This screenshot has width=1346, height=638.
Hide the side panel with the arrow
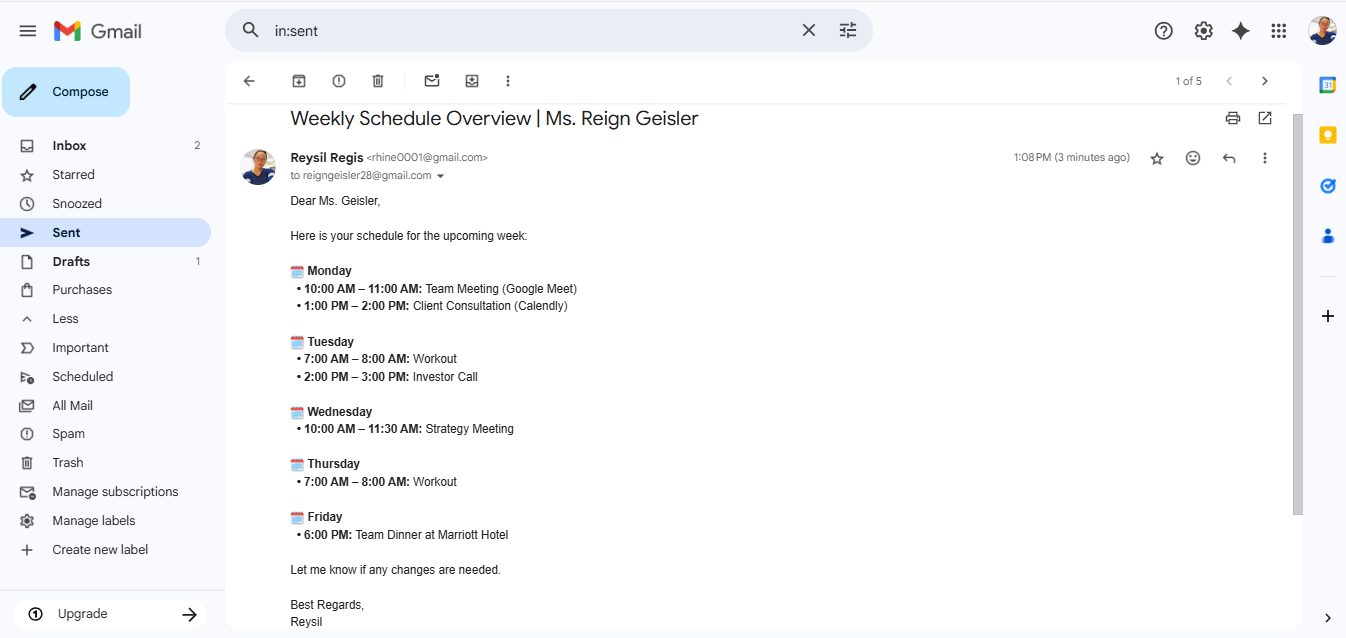pos(1328,617)
